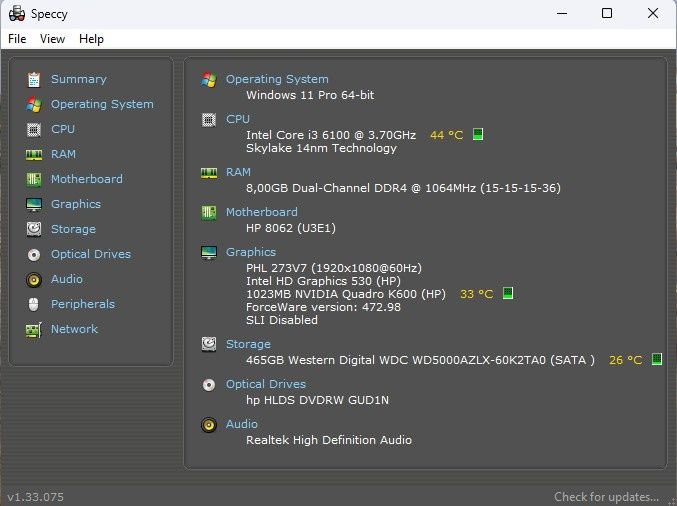Click the green CPU temperature indicator

click(478, 134)
